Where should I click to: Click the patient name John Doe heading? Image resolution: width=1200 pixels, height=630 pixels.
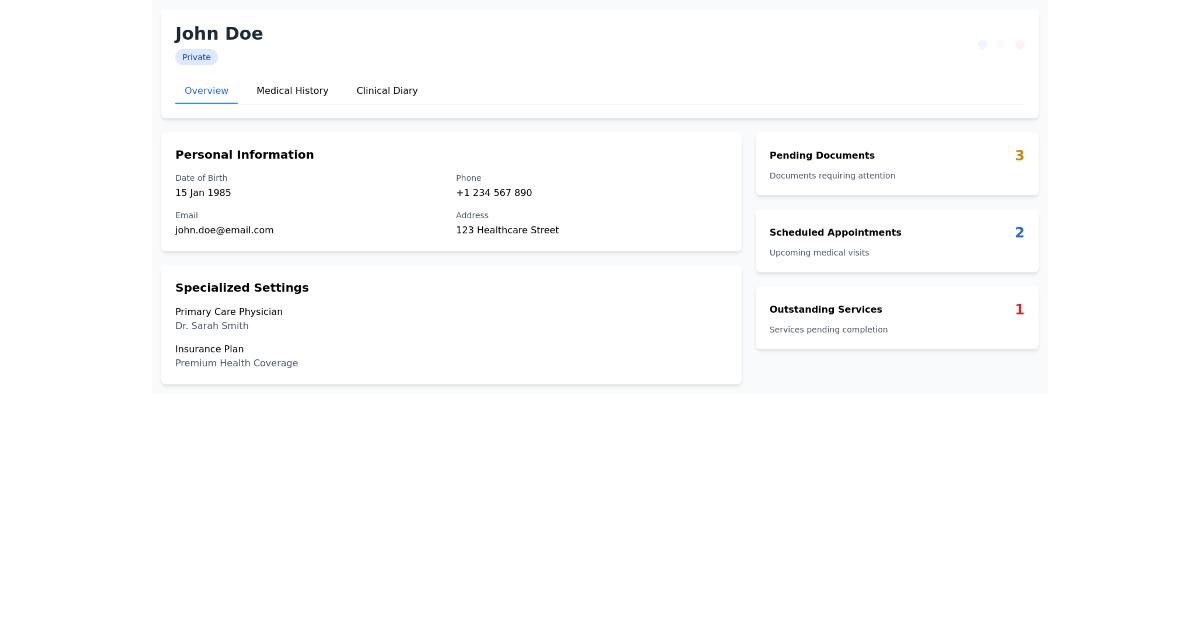pyautogui.click(x=219, y=33)
